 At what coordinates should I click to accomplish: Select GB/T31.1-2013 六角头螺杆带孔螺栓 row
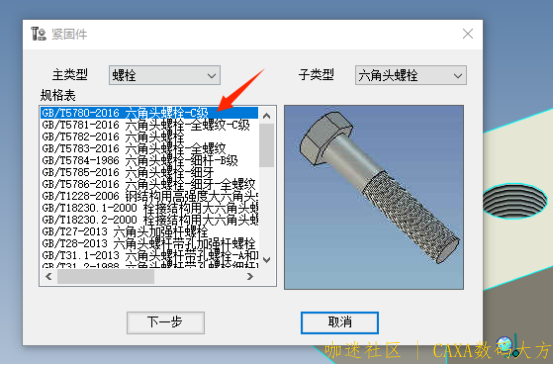pyautogui.click(x=149, y=255)
